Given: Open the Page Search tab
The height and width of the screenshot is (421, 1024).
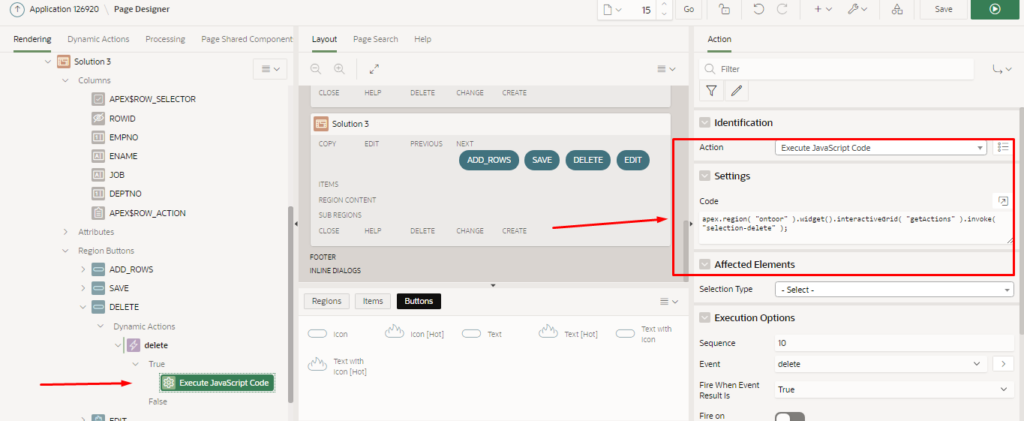Looking at the screenshot, I should point(375,39).
